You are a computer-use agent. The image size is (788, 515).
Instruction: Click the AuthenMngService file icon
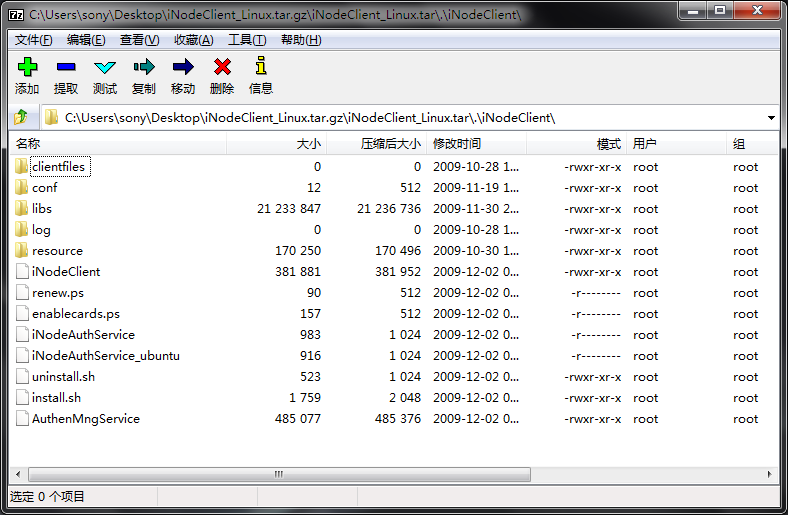22,419
